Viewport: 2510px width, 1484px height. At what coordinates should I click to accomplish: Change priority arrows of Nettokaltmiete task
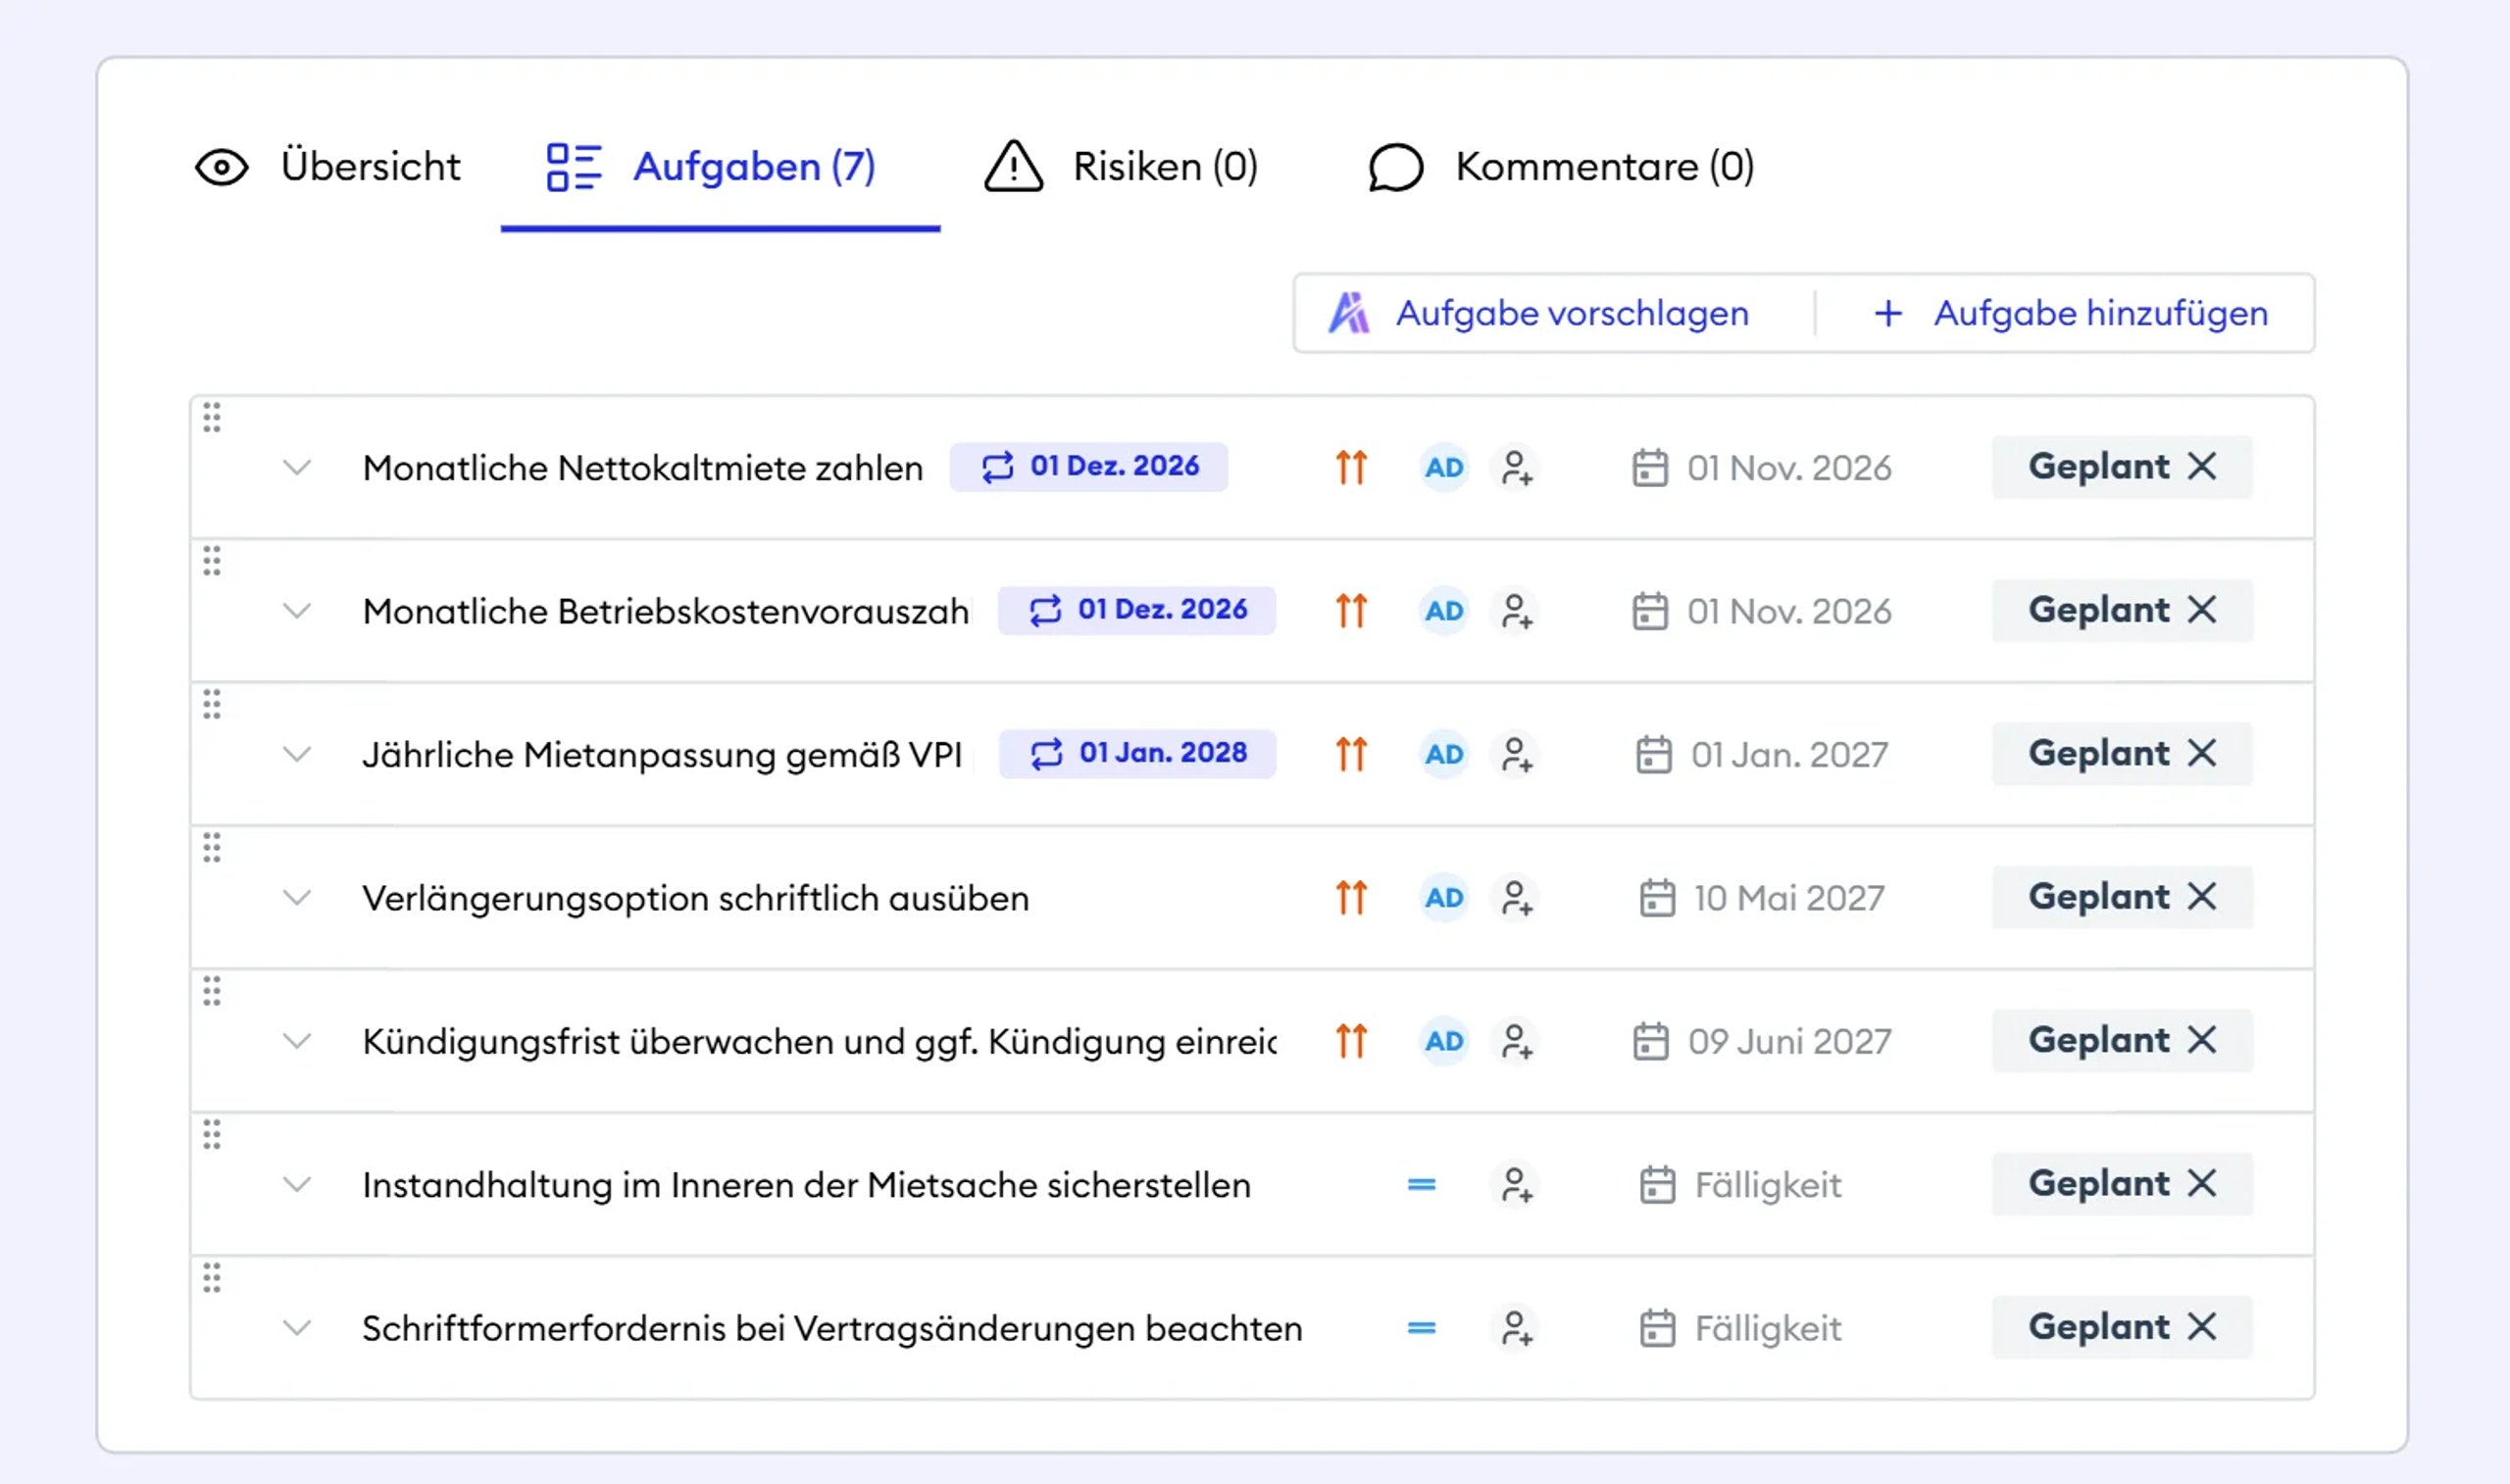point(1351,467)
